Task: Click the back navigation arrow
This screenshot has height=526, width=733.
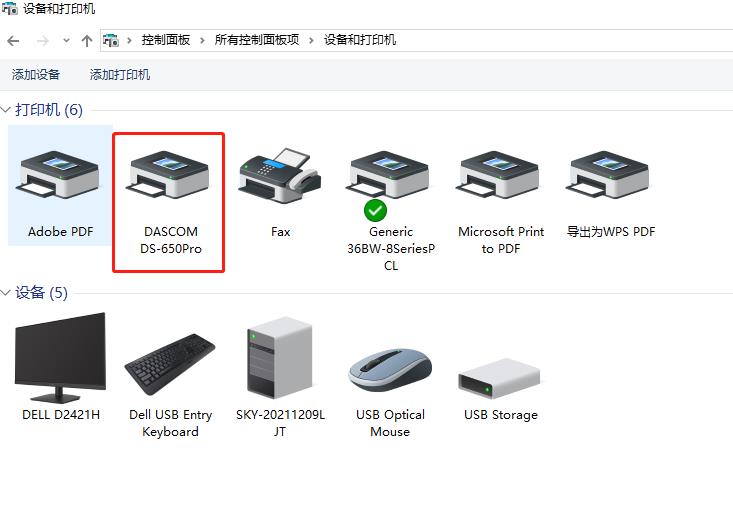Action: (13, 41)
